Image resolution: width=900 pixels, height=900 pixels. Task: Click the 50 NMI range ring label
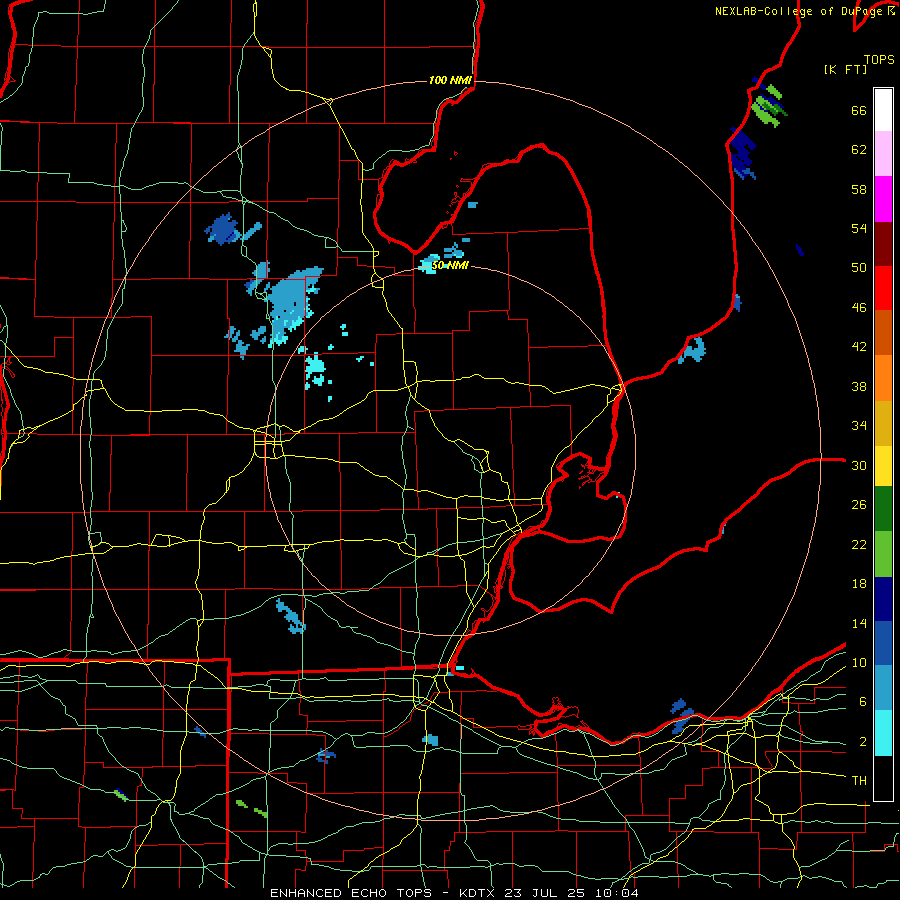pyautogui.click(x=450, y=265)
